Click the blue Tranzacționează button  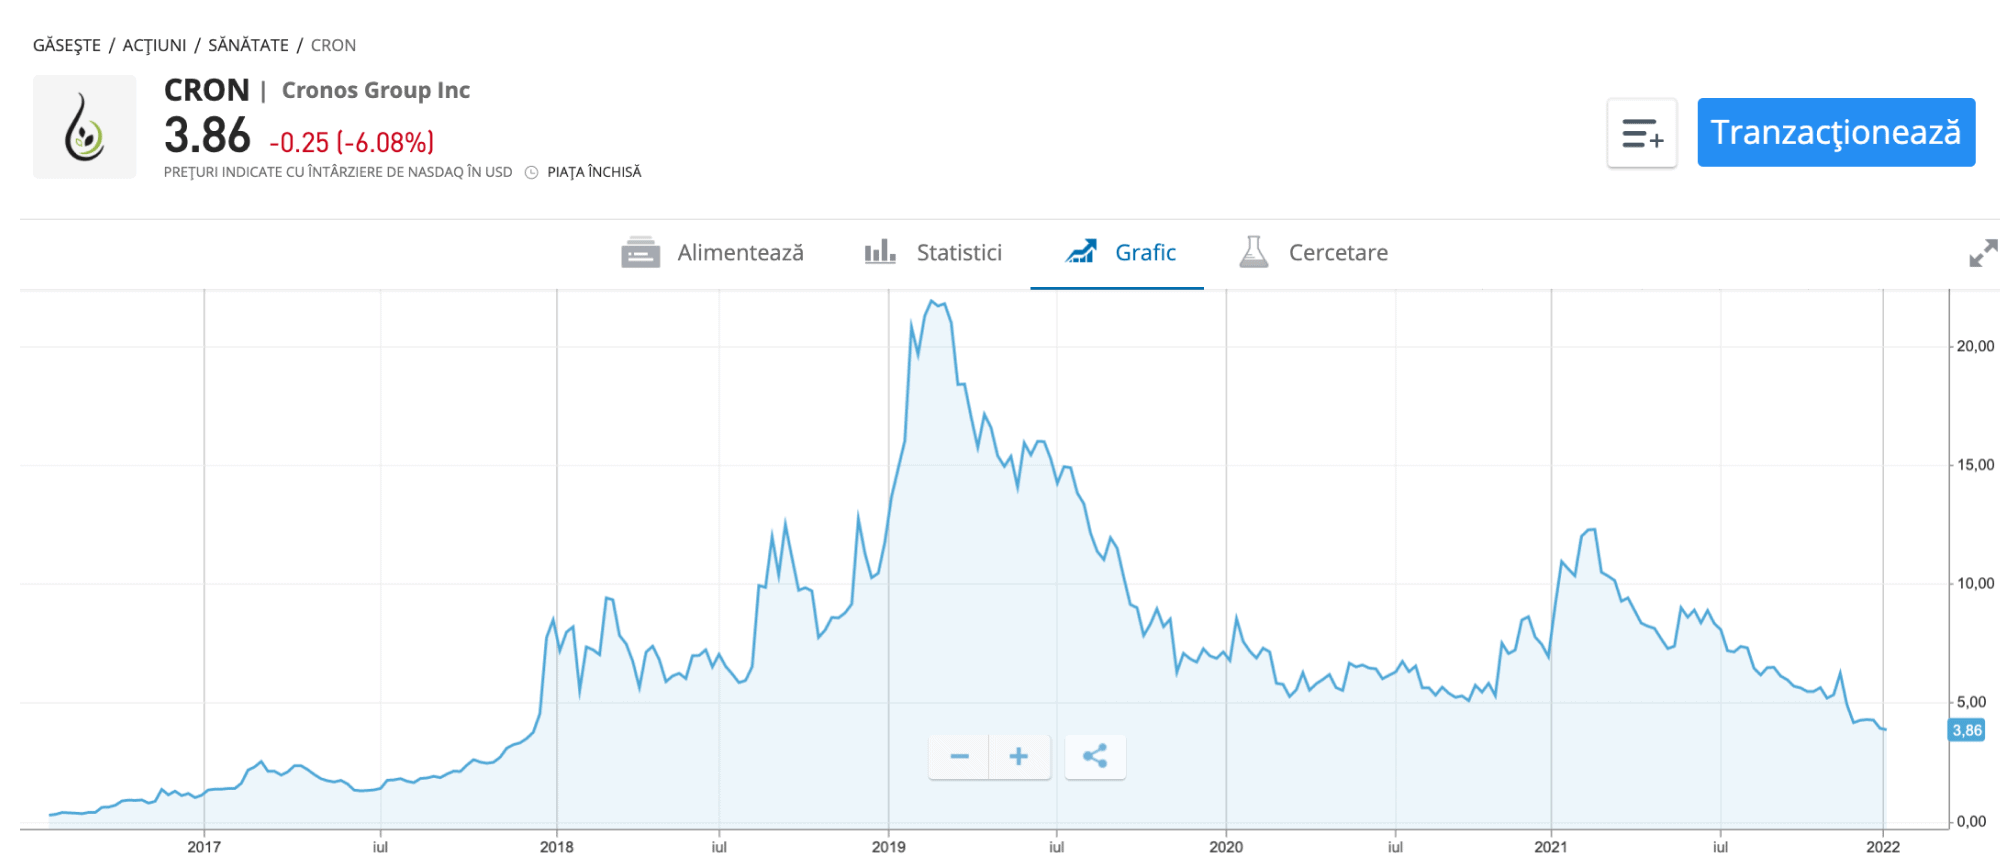(x=1836, y=132)
